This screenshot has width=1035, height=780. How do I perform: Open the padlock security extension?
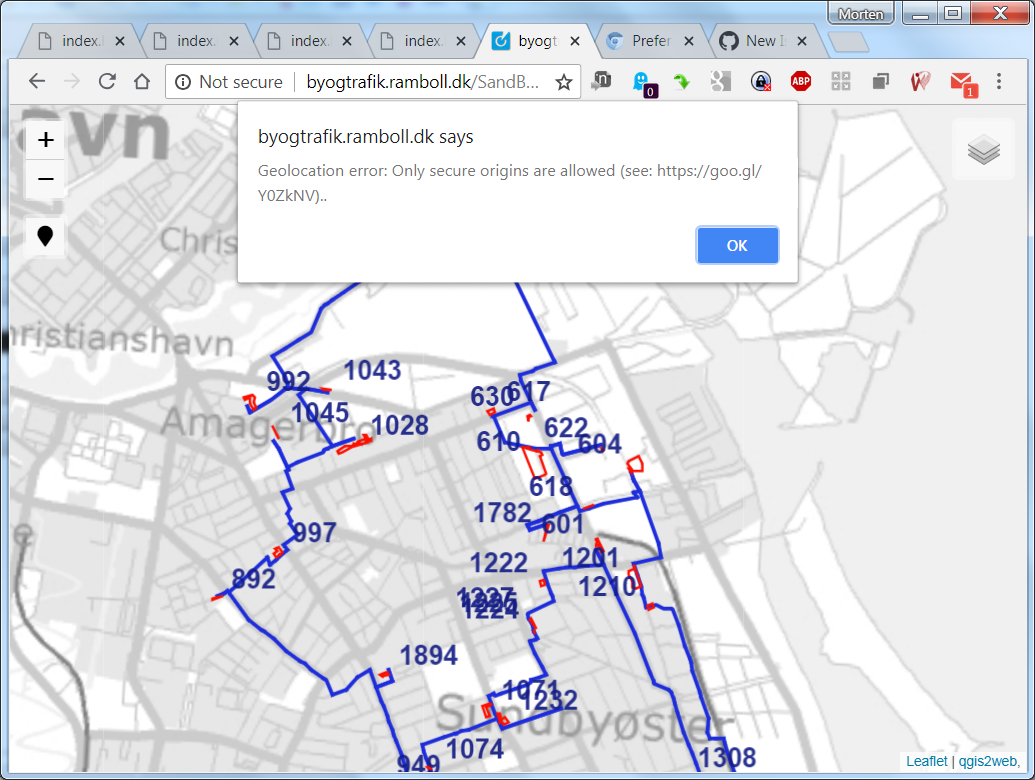point(760,81)
